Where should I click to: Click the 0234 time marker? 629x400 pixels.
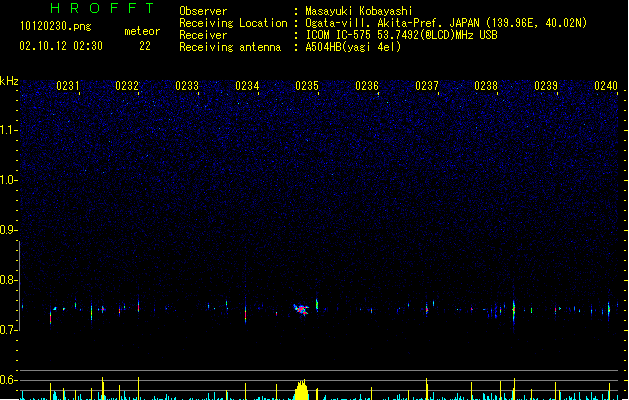point(247,86)
